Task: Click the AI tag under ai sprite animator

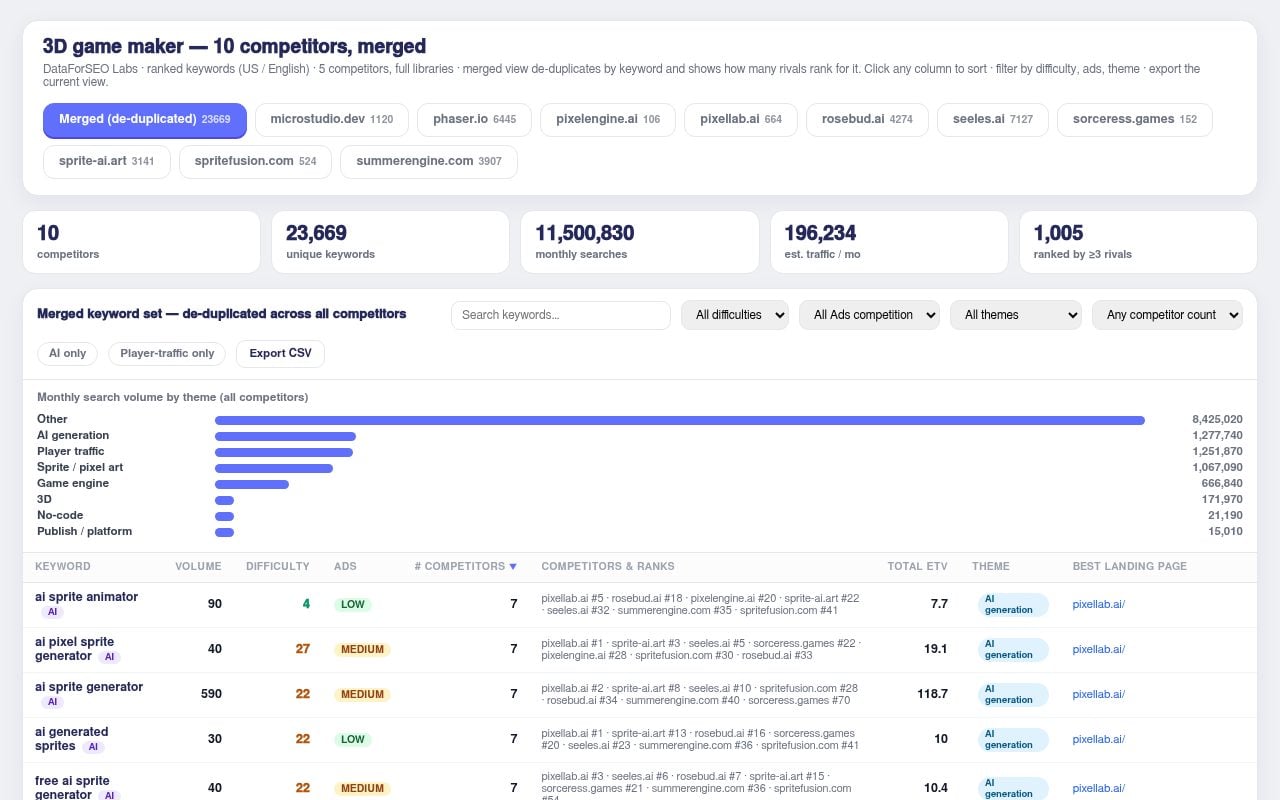Action: coord(52,612)
